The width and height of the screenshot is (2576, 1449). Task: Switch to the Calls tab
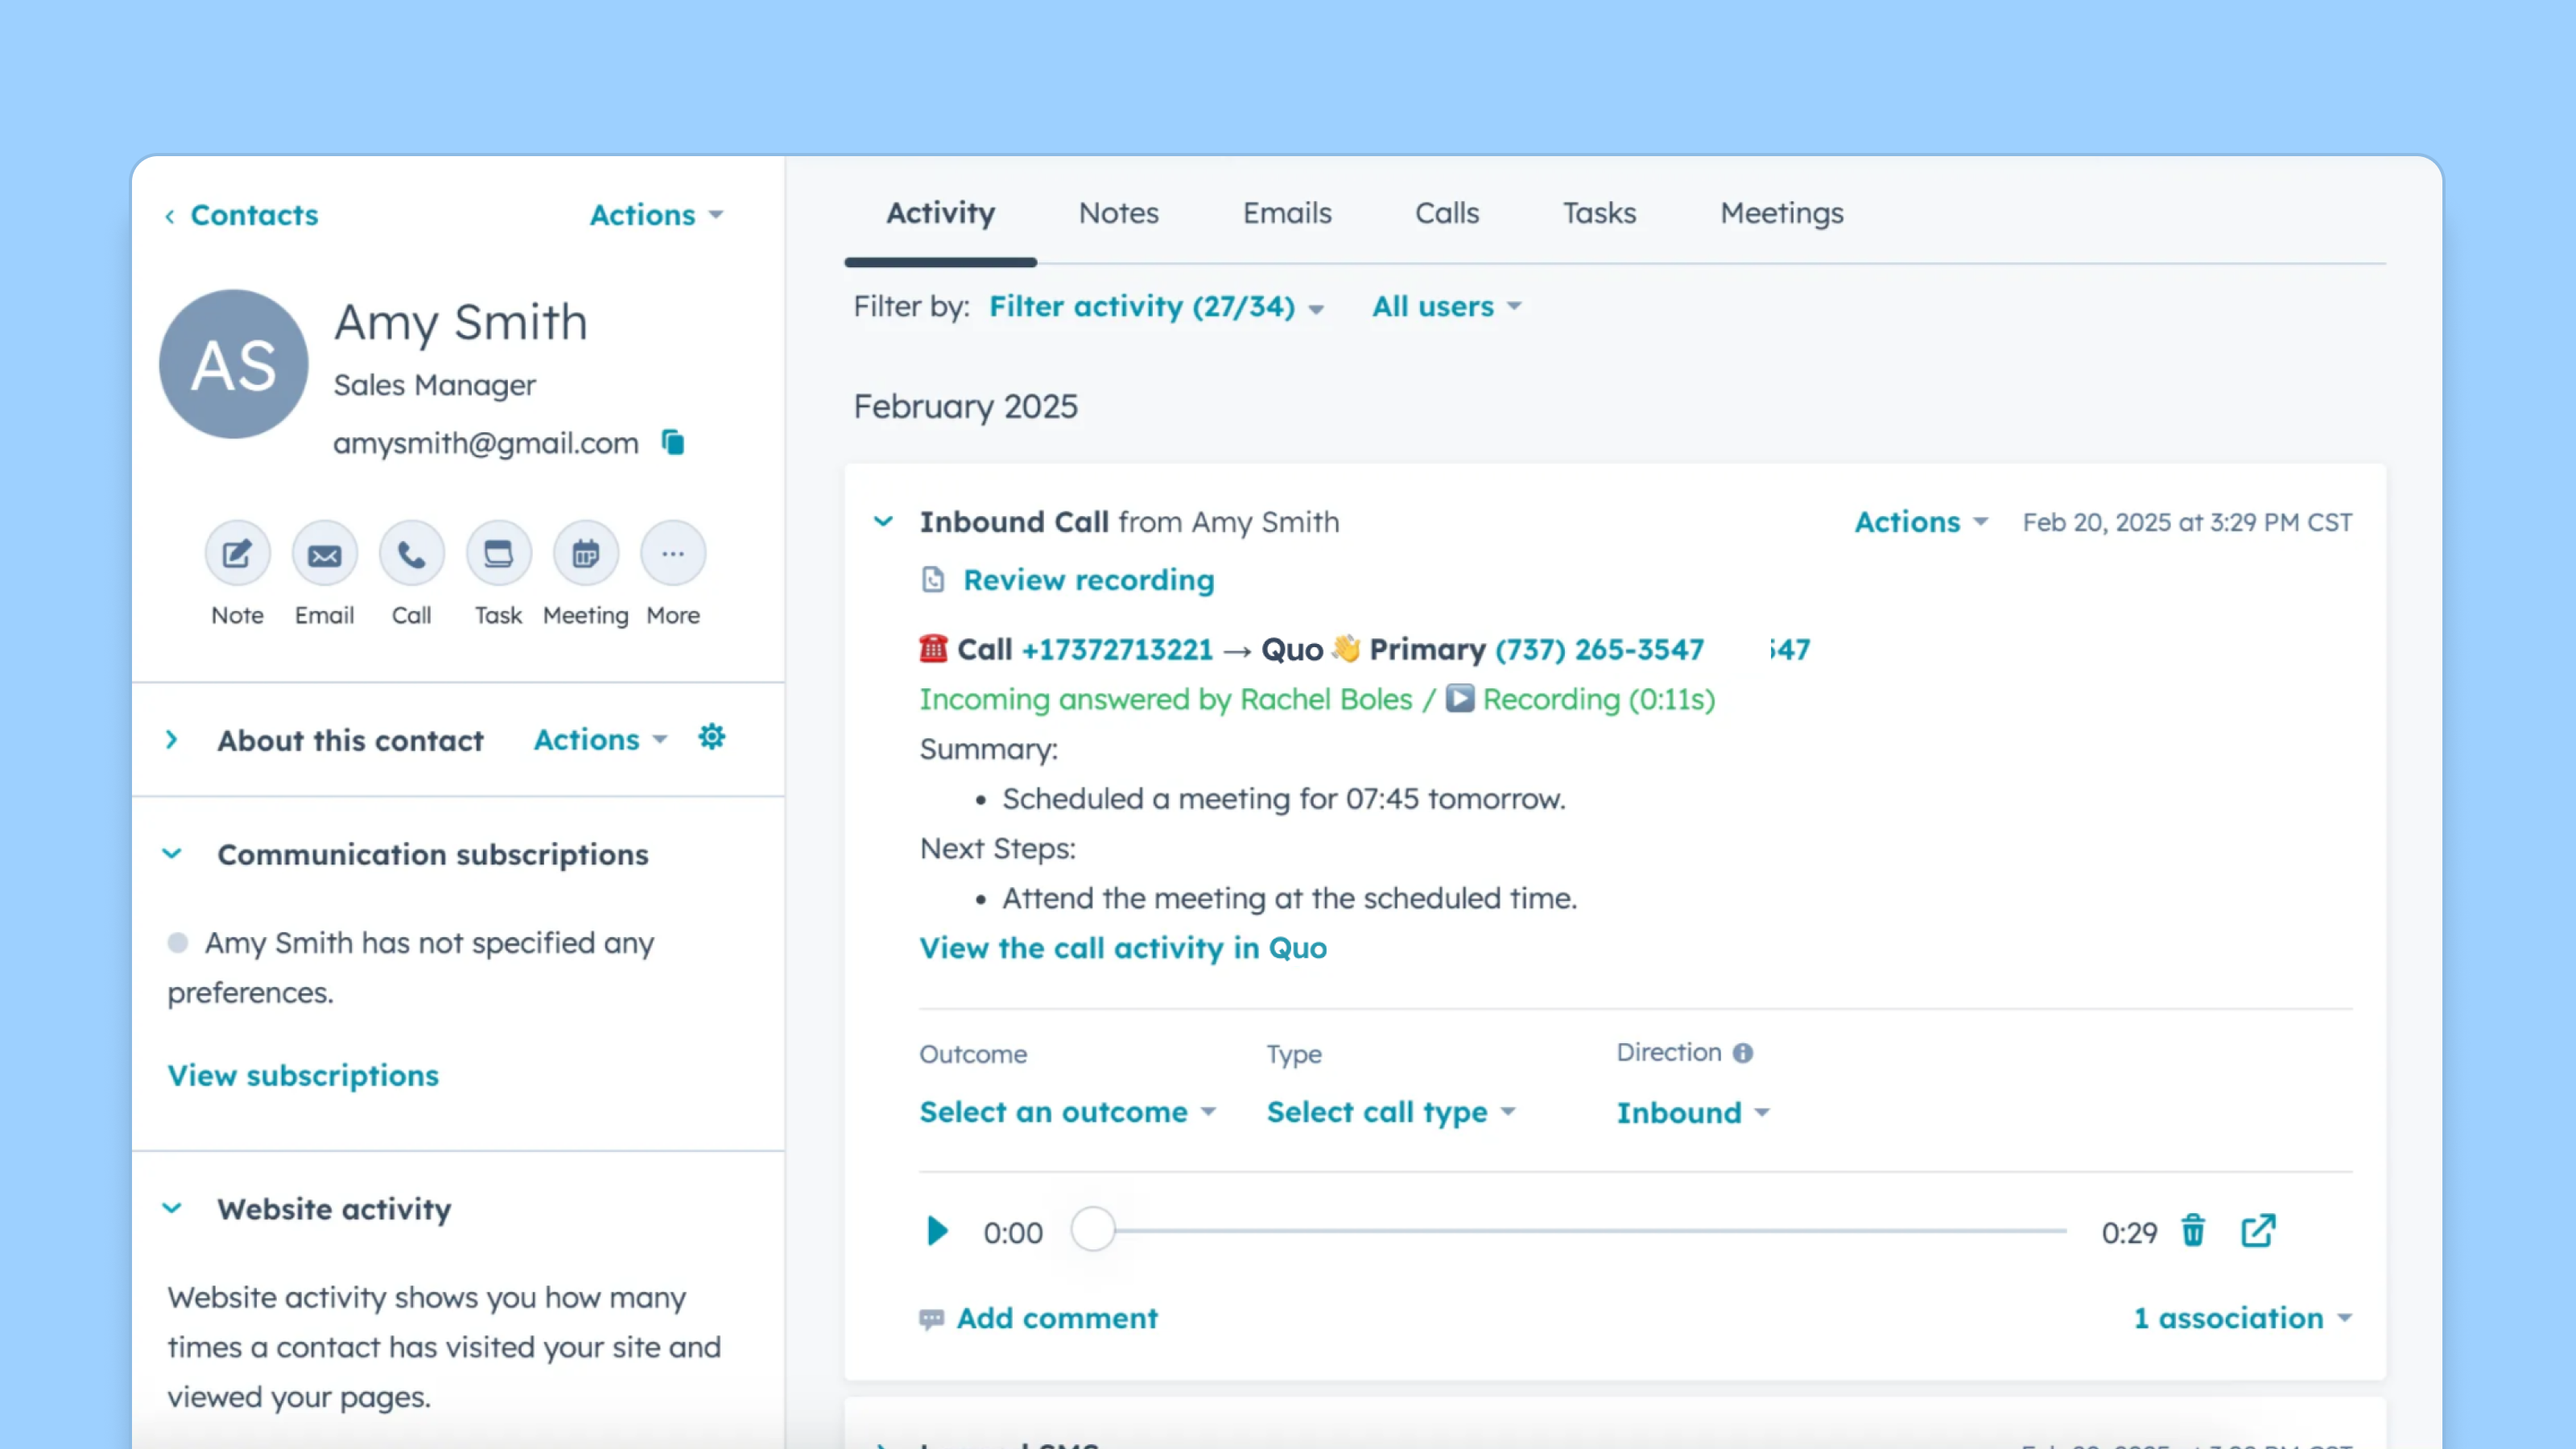pyautogui.click(x=1447, y=213)
